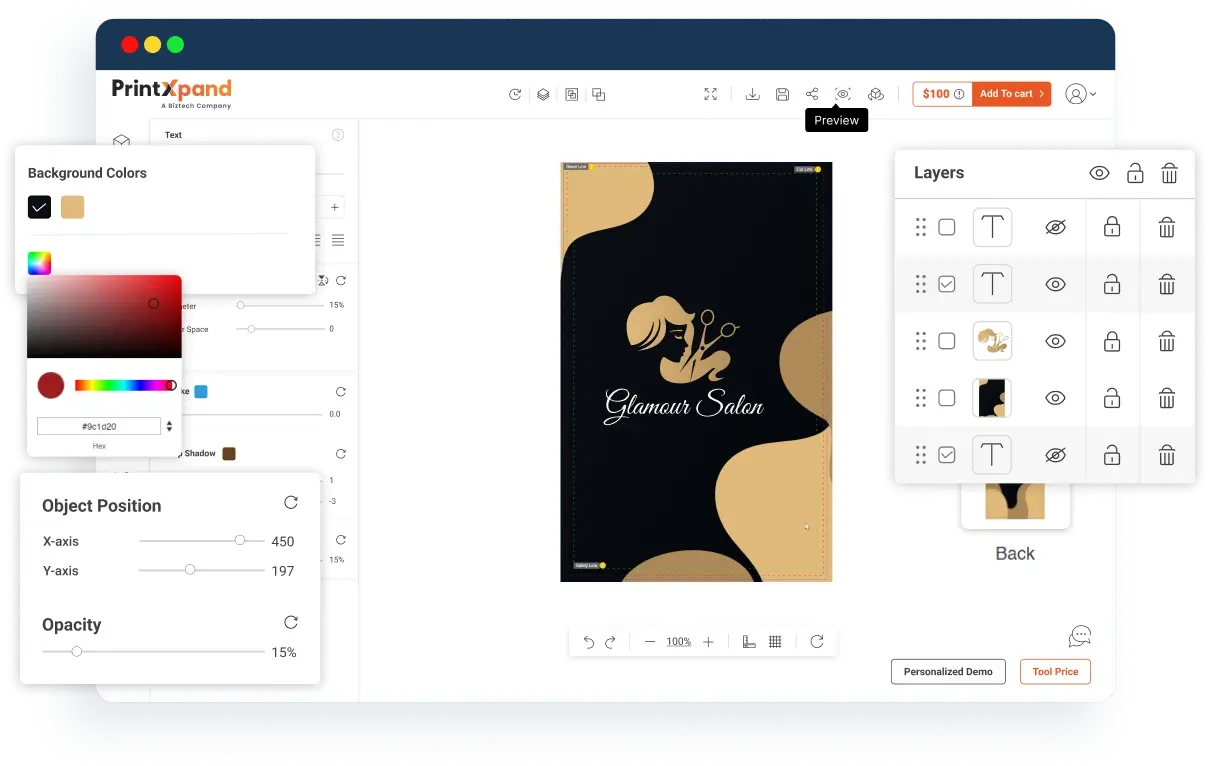The image size is (1209, 766).
Task: Switch color format with Hex stepper arrows
Action: point(169,426)
